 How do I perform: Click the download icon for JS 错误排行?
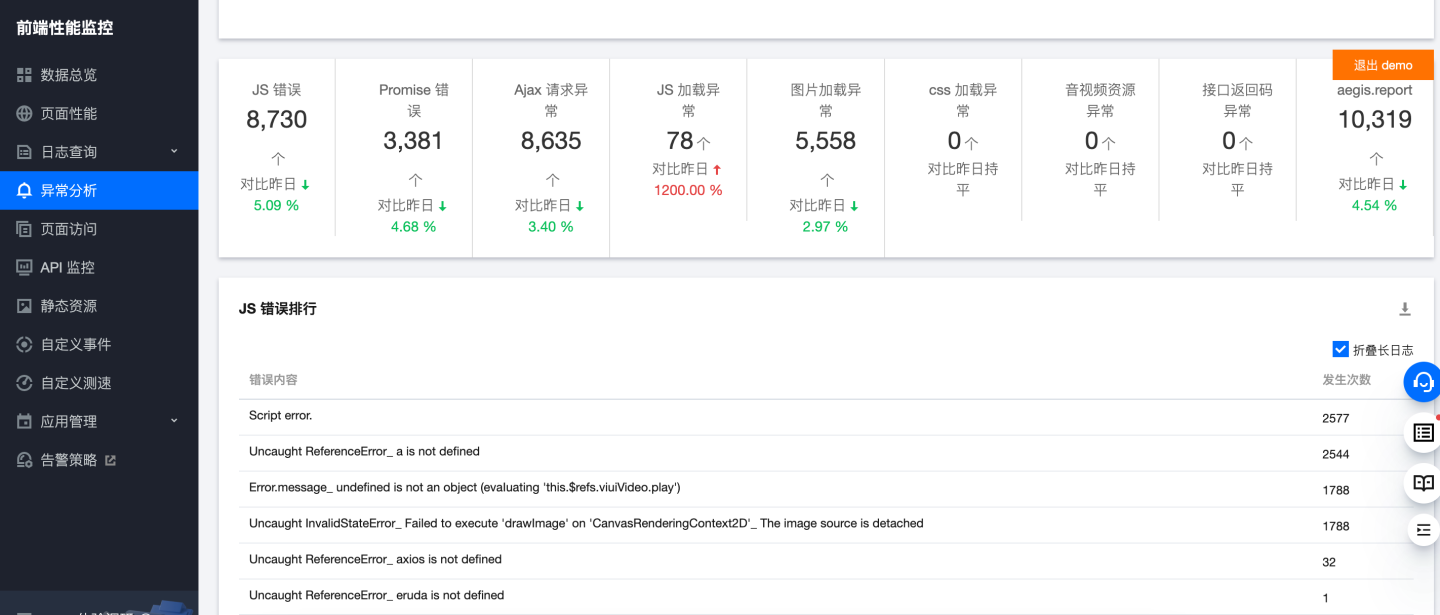1404,309
